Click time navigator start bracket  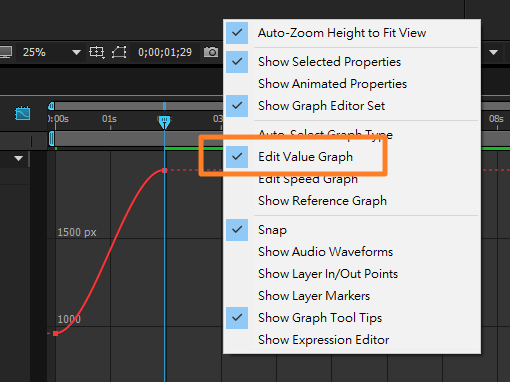(x=51, y=106)
